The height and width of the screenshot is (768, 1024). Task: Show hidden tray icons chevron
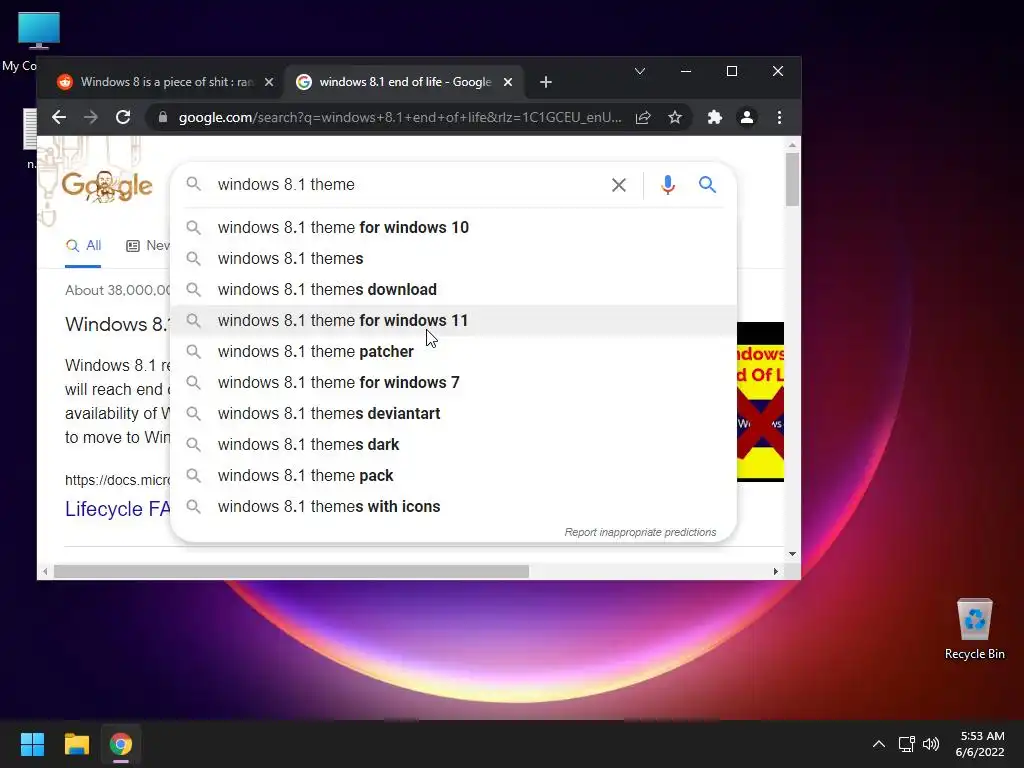pyautogui.click(x=879, y=744)
